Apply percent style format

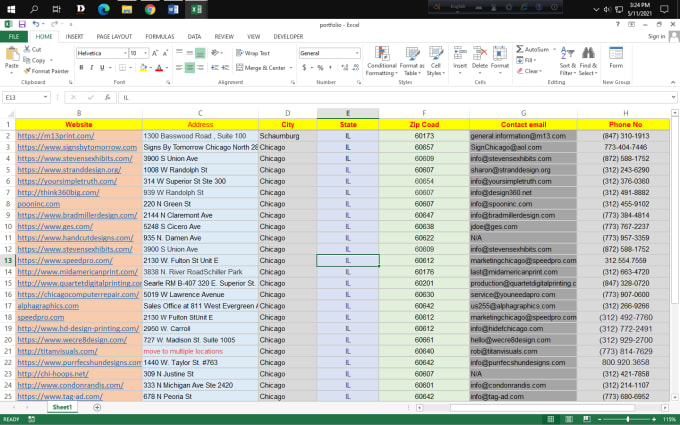[320, 68]
